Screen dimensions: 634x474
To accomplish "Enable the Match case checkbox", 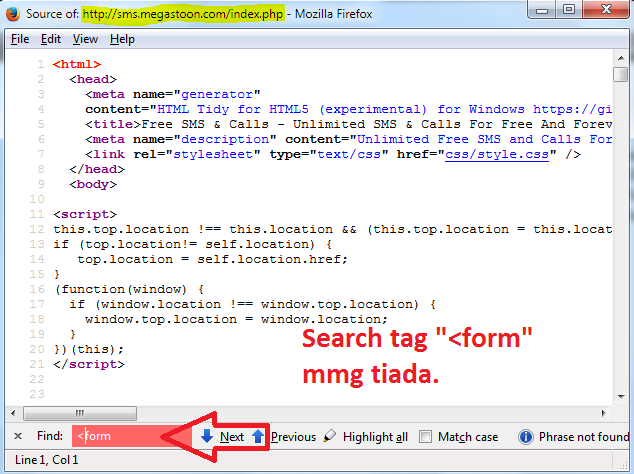I will coord(425,436).
